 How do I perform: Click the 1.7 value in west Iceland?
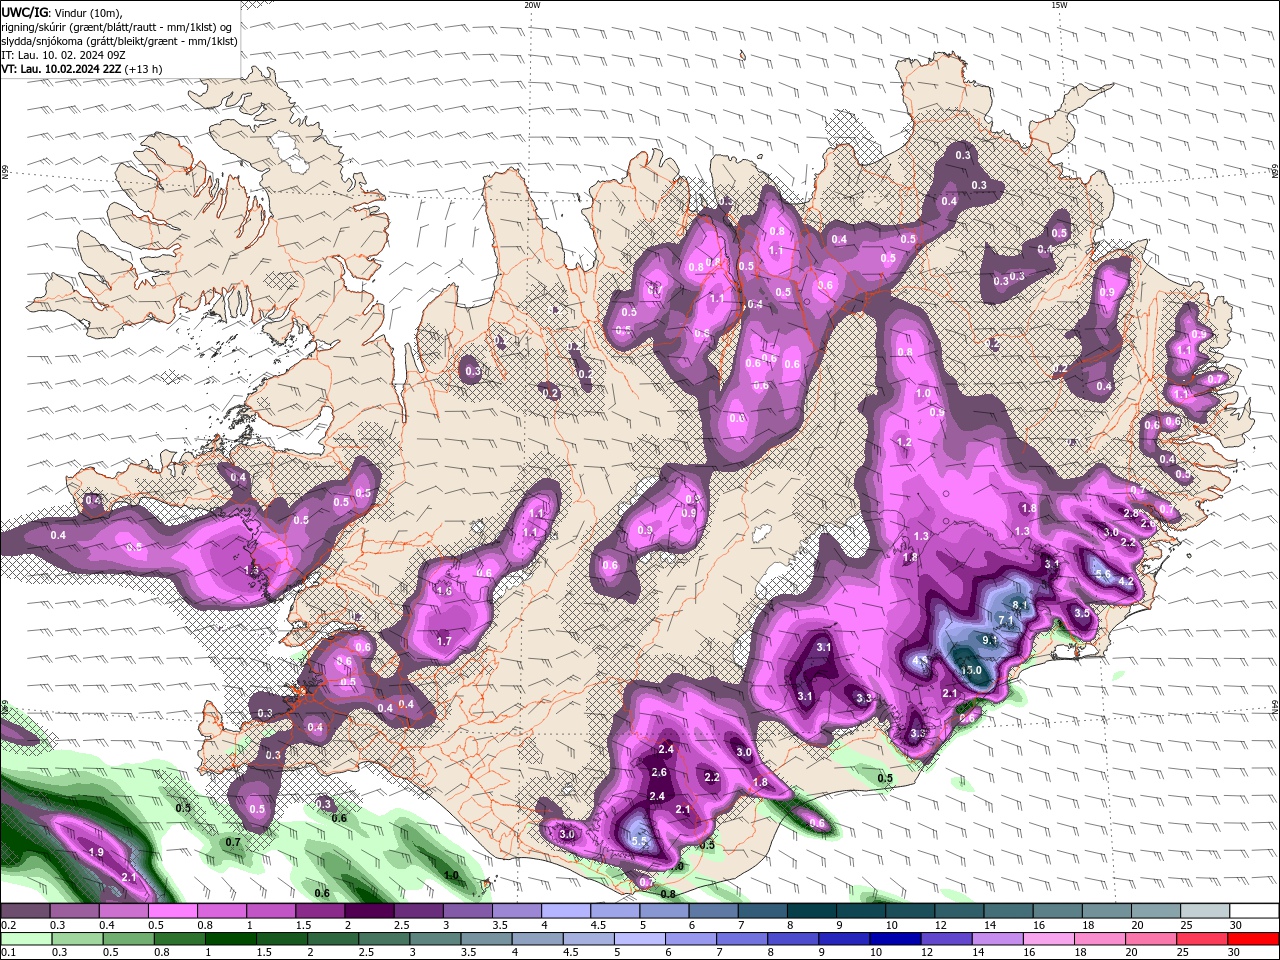pyautogui.click(x=444, y=641)
